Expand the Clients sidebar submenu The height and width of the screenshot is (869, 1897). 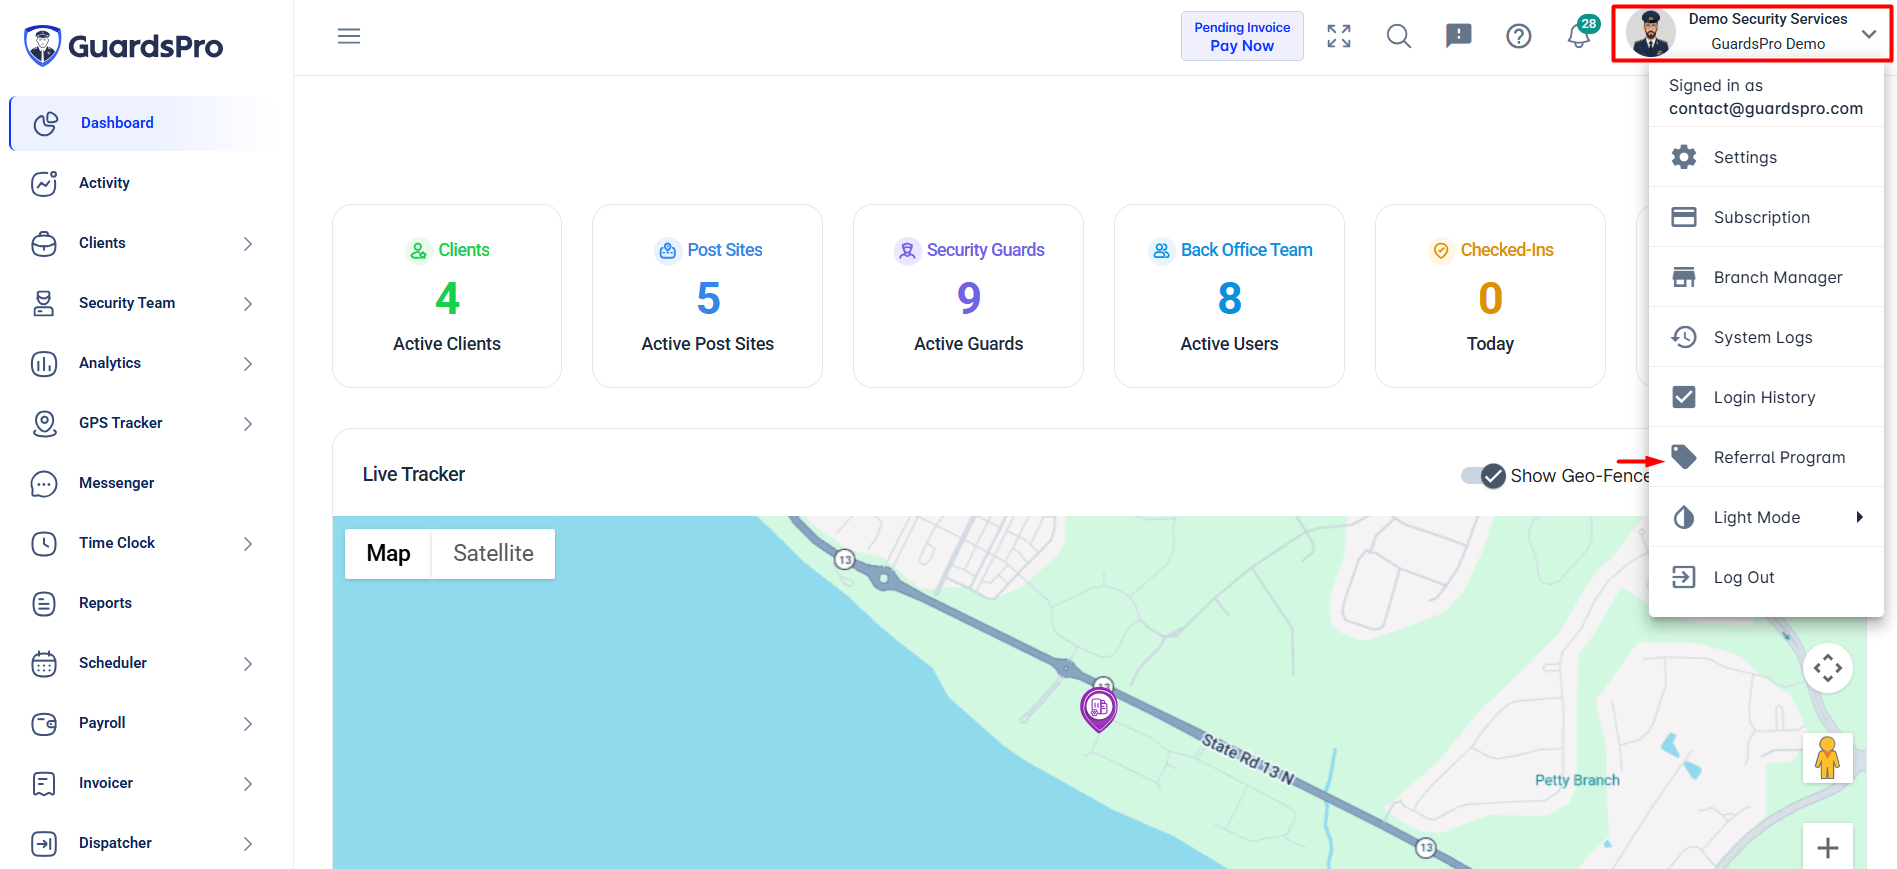pyautogui.click(x=248, y=243)
